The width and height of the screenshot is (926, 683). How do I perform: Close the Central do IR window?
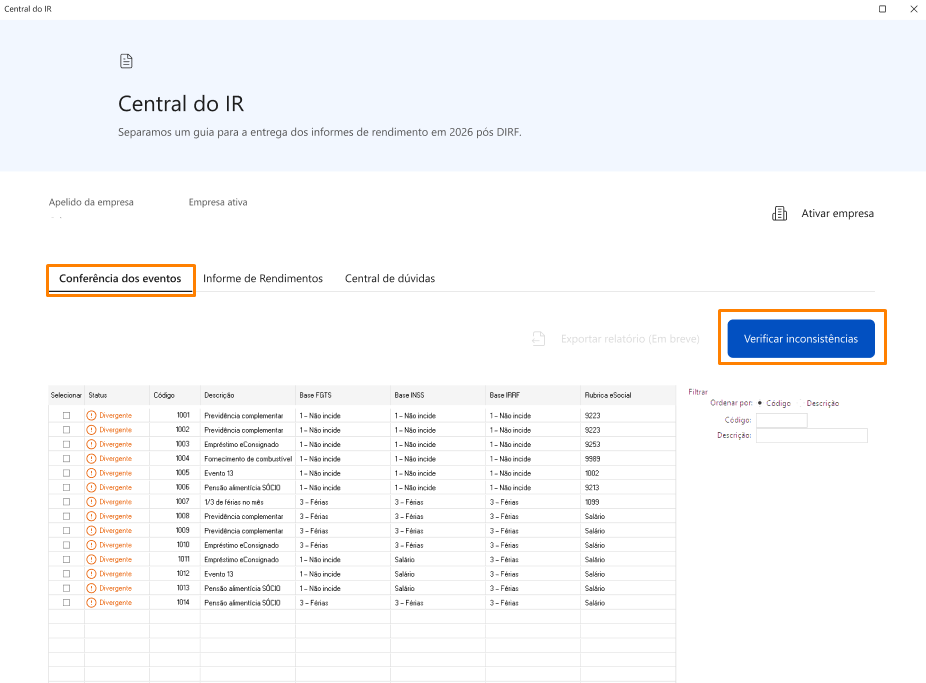(x=914, y=9)
